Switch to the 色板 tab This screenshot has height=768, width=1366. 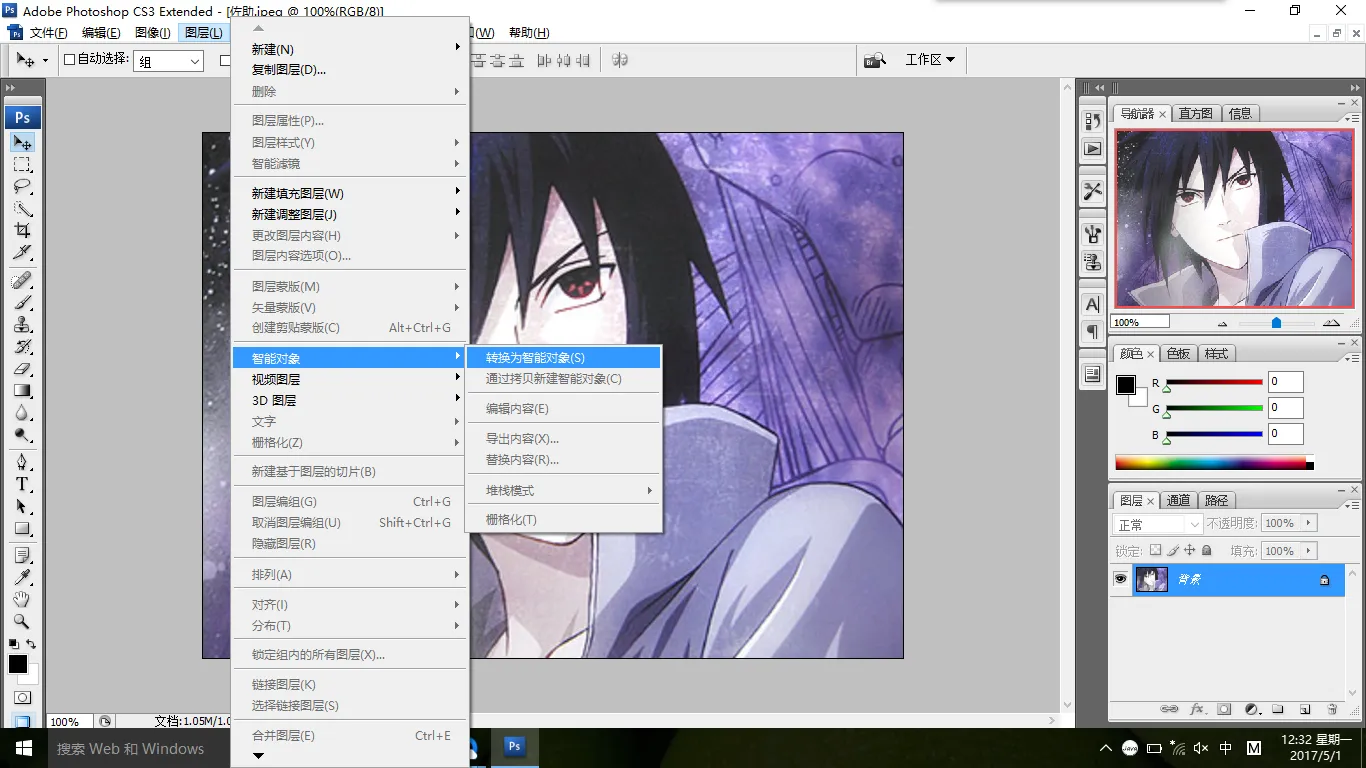pos(1178,354)
